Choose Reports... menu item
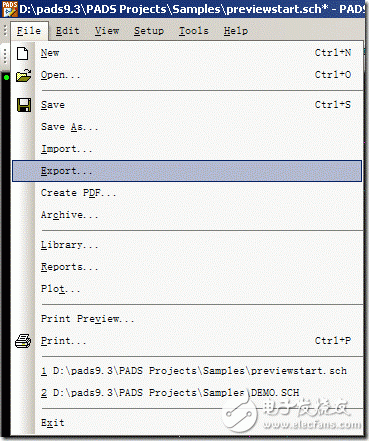The height and width of the screenshot is (441, 369). pyautogui.click(x=187, y=267)
